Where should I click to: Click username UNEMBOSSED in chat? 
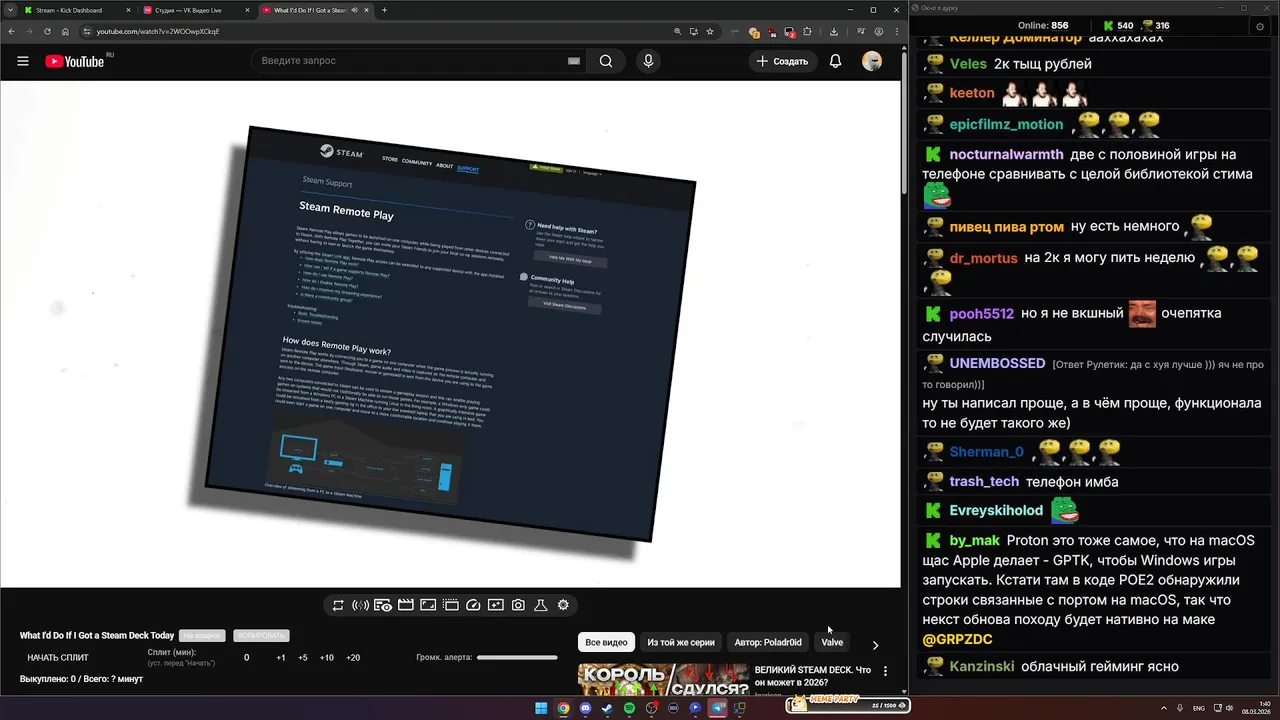(997, 364)
